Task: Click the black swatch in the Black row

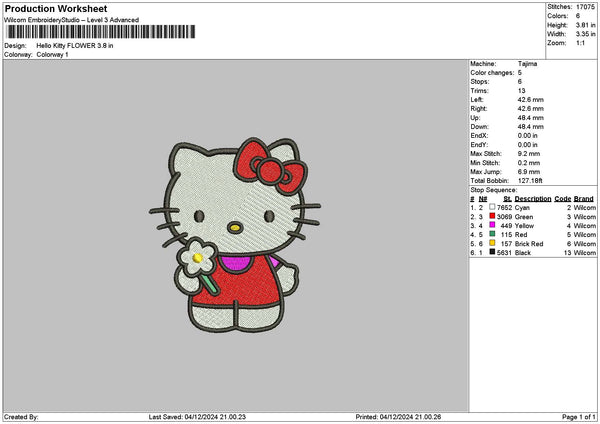Action: pos(492,252)
